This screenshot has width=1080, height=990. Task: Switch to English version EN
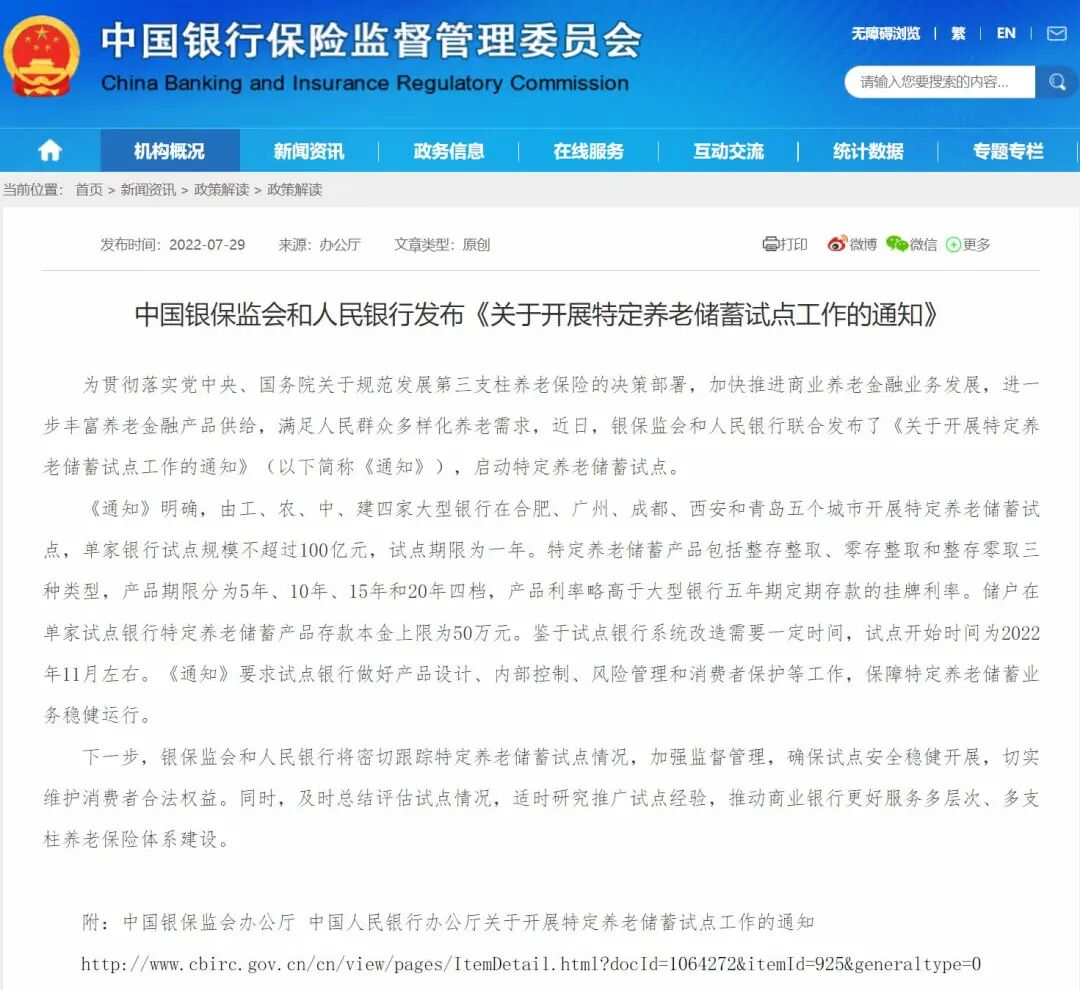pos(1006,33)
